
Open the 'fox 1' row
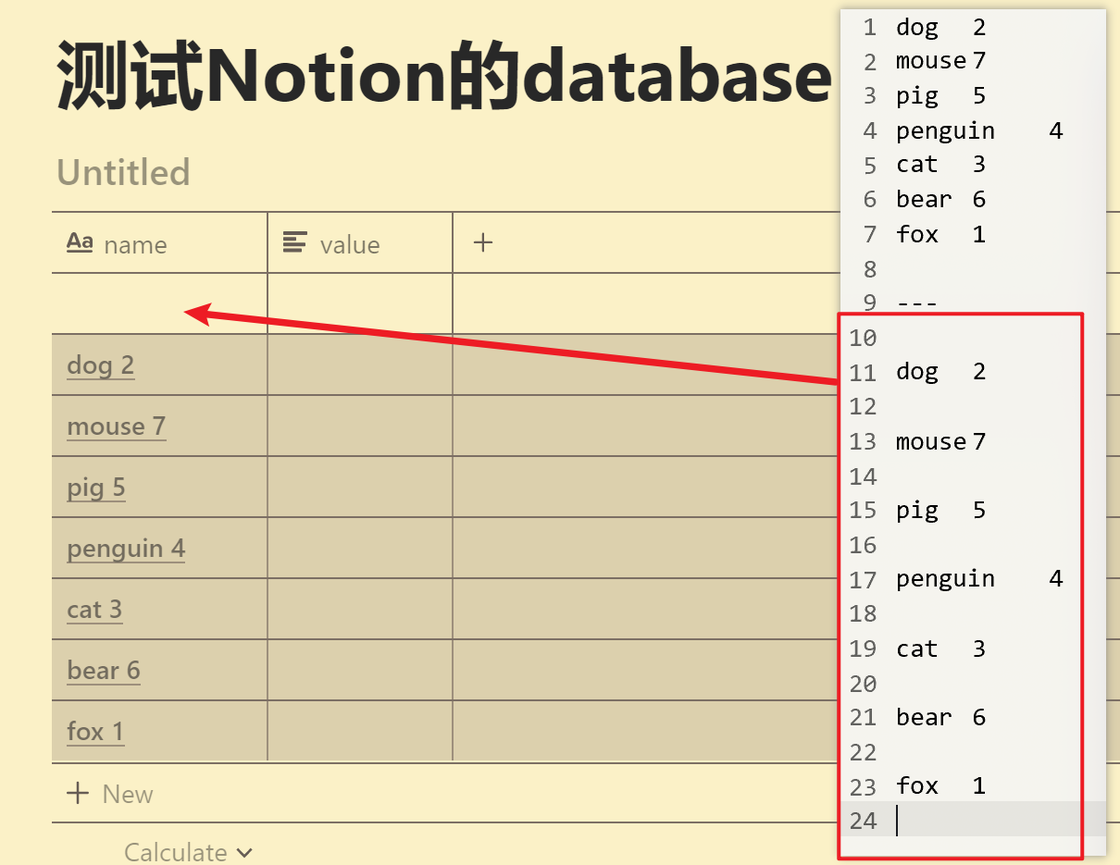[95, 732]
